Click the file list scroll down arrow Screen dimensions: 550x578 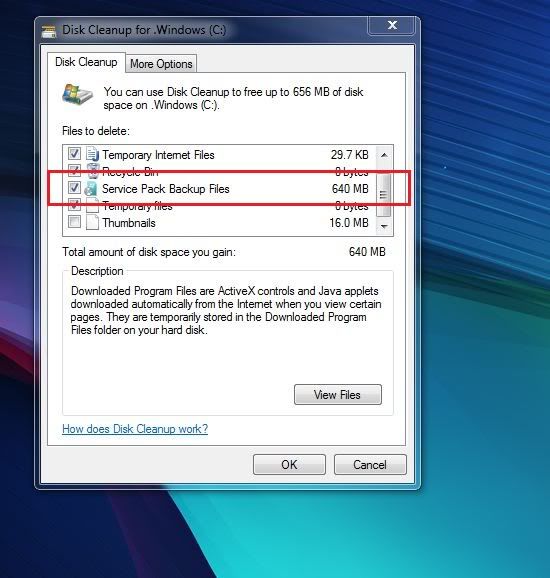tap(384, 226)
